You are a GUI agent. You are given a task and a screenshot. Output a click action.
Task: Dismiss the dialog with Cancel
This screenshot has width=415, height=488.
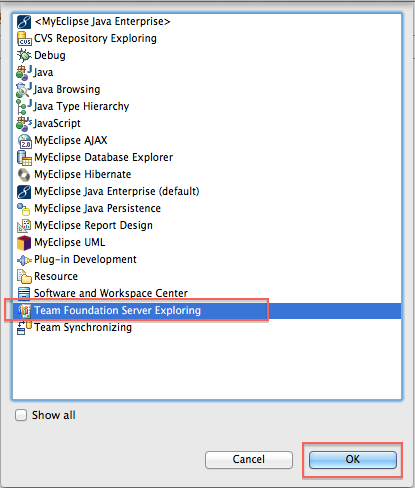point(249,459)
